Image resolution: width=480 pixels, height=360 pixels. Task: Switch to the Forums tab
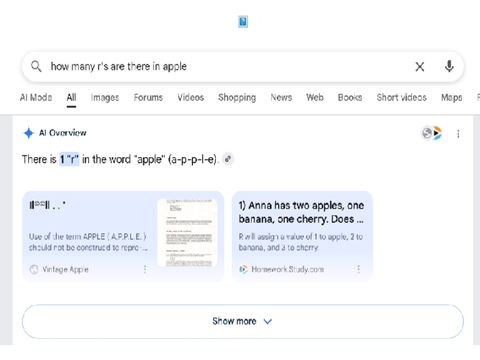[148, 97]
